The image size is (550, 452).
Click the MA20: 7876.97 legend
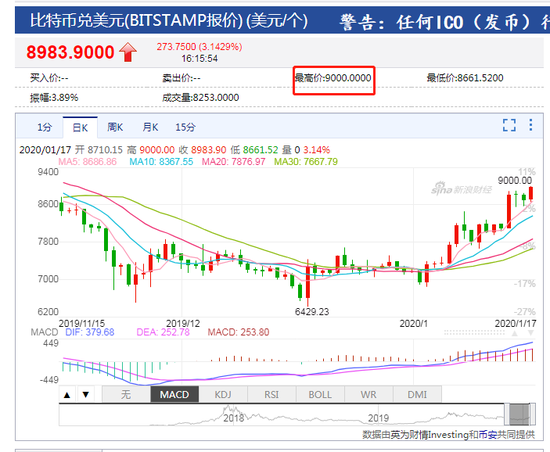coord(234,161)
